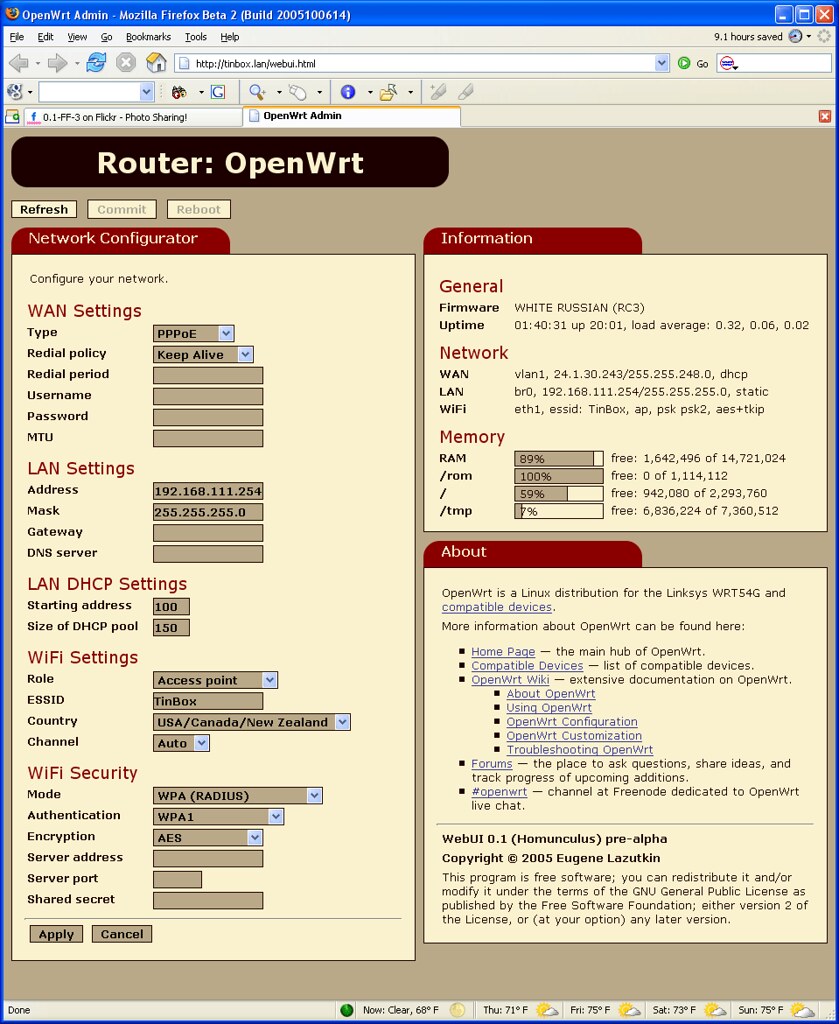Click the Stop loading icon
839x1024 pixels.
[x=126, y=63]
